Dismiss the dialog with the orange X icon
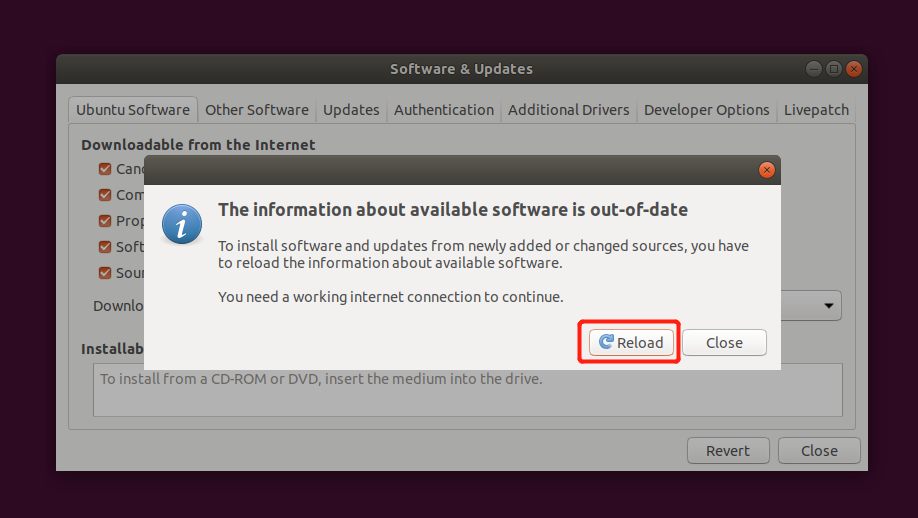This screenshot has height=518, width=918. (766, 170)
